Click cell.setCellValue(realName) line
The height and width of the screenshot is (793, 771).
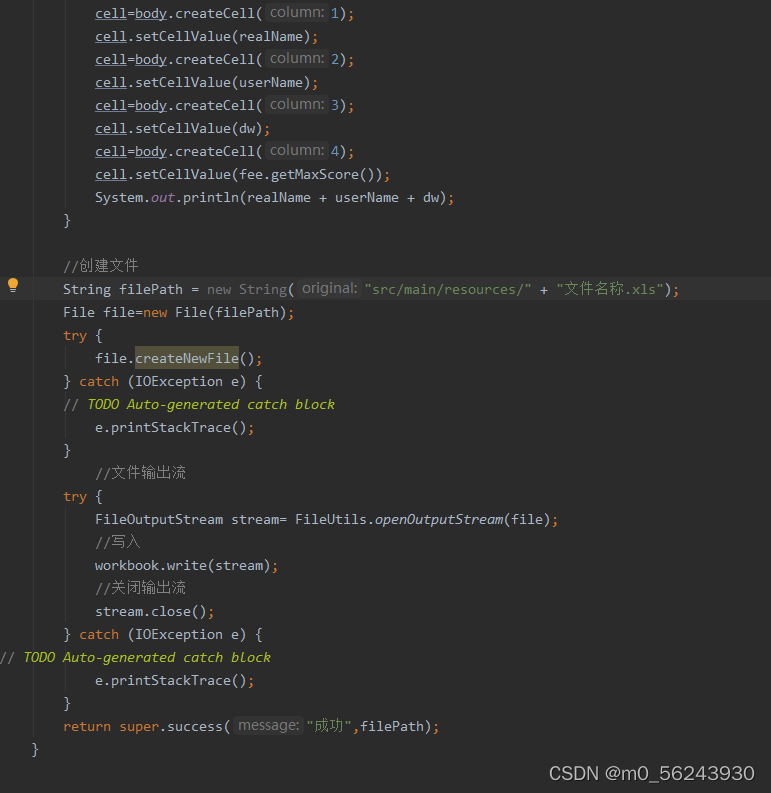tap(206, 36)
